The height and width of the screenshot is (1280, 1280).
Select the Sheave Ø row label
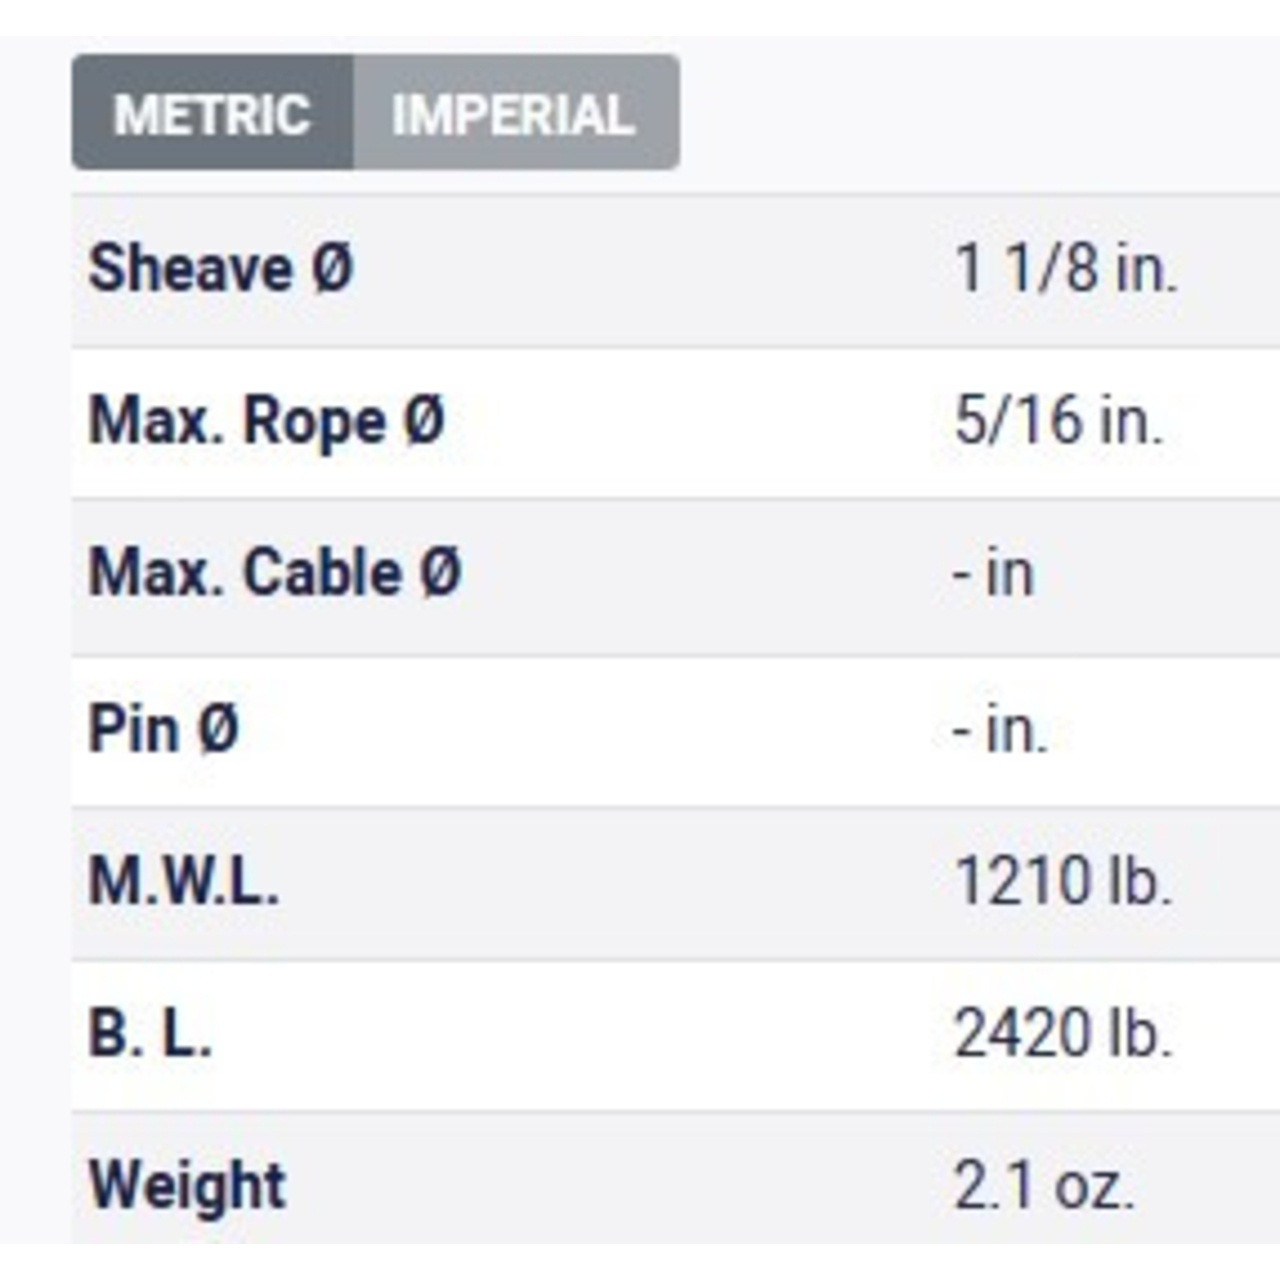[221, 269]
